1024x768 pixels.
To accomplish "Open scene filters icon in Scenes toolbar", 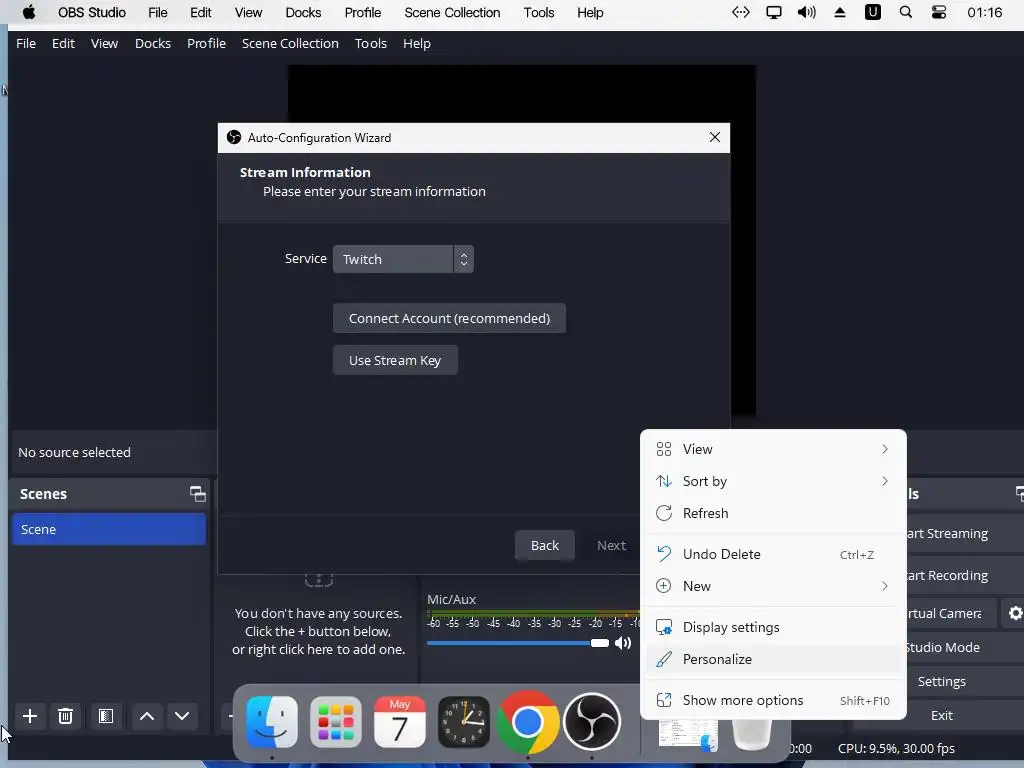I will coord(106,716).
